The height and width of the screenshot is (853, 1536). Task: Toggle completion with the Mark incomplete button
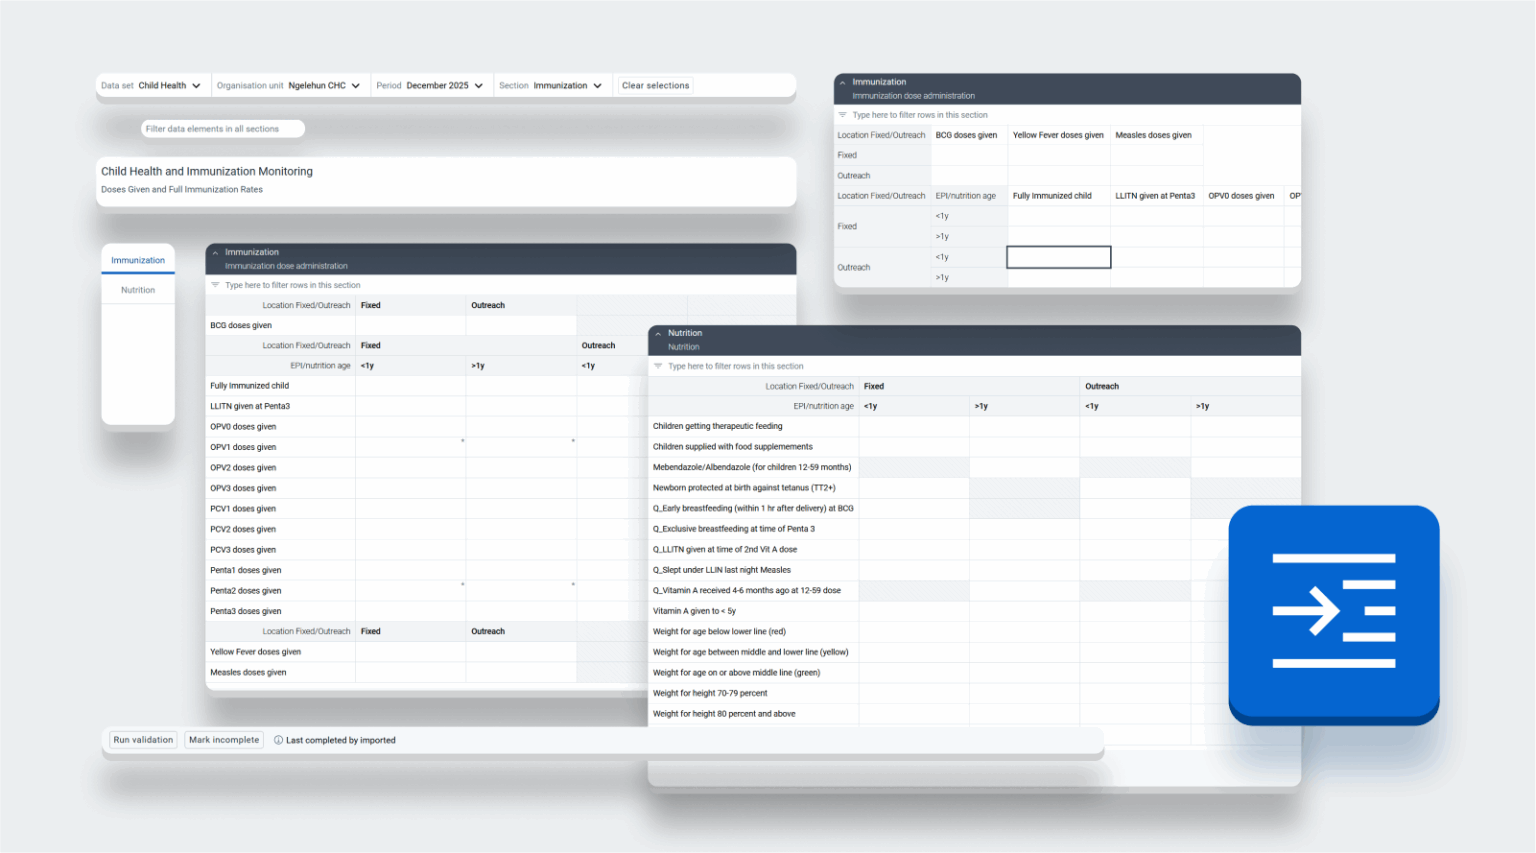coord(223,739)
